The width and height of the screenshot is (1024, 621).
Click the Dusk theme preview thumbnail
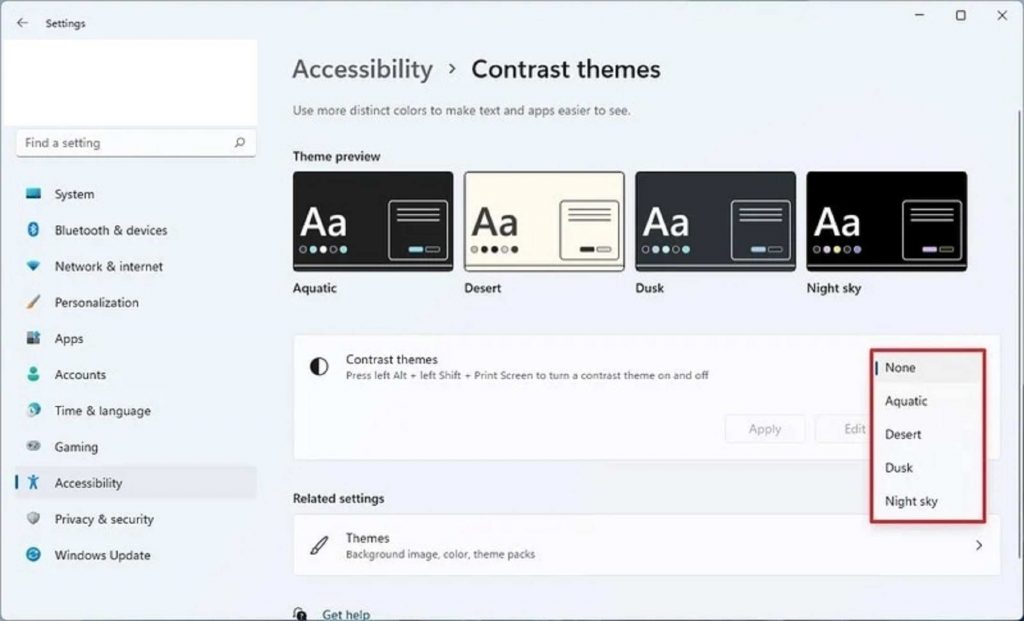point(715,221)
